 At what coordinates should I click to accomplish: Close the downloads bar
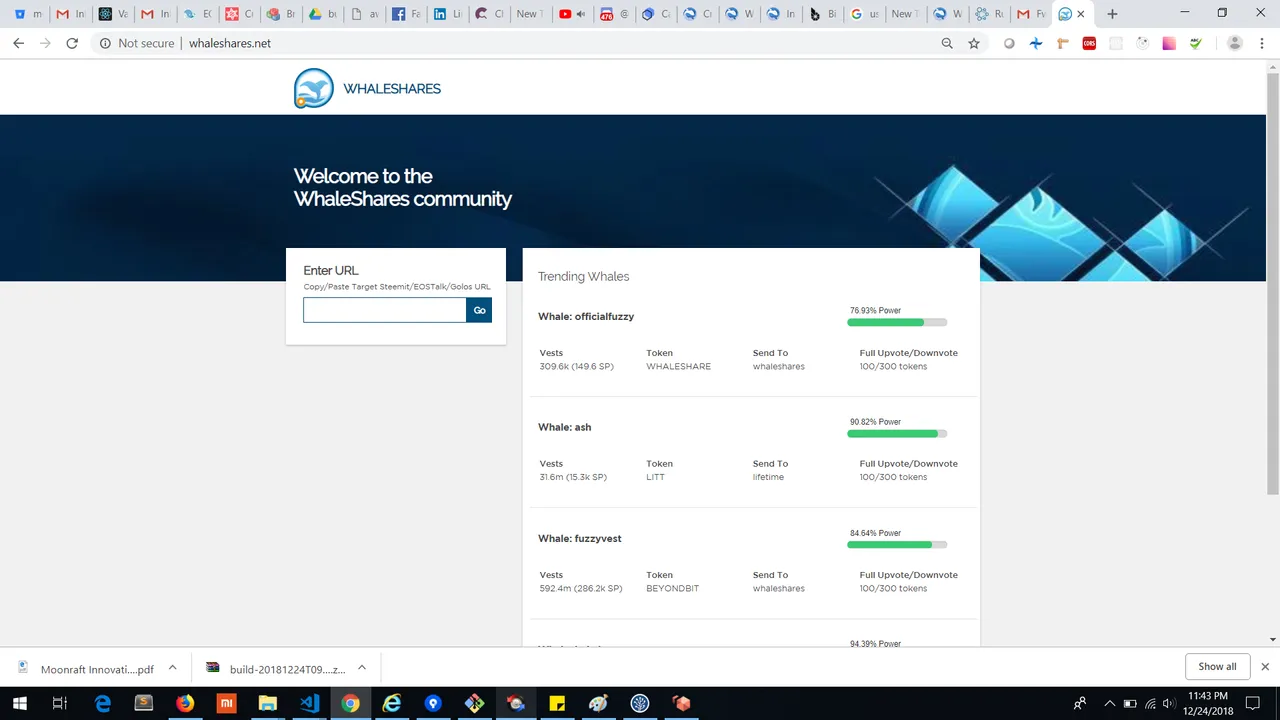pyautogui.click(x=1265, y=666)
